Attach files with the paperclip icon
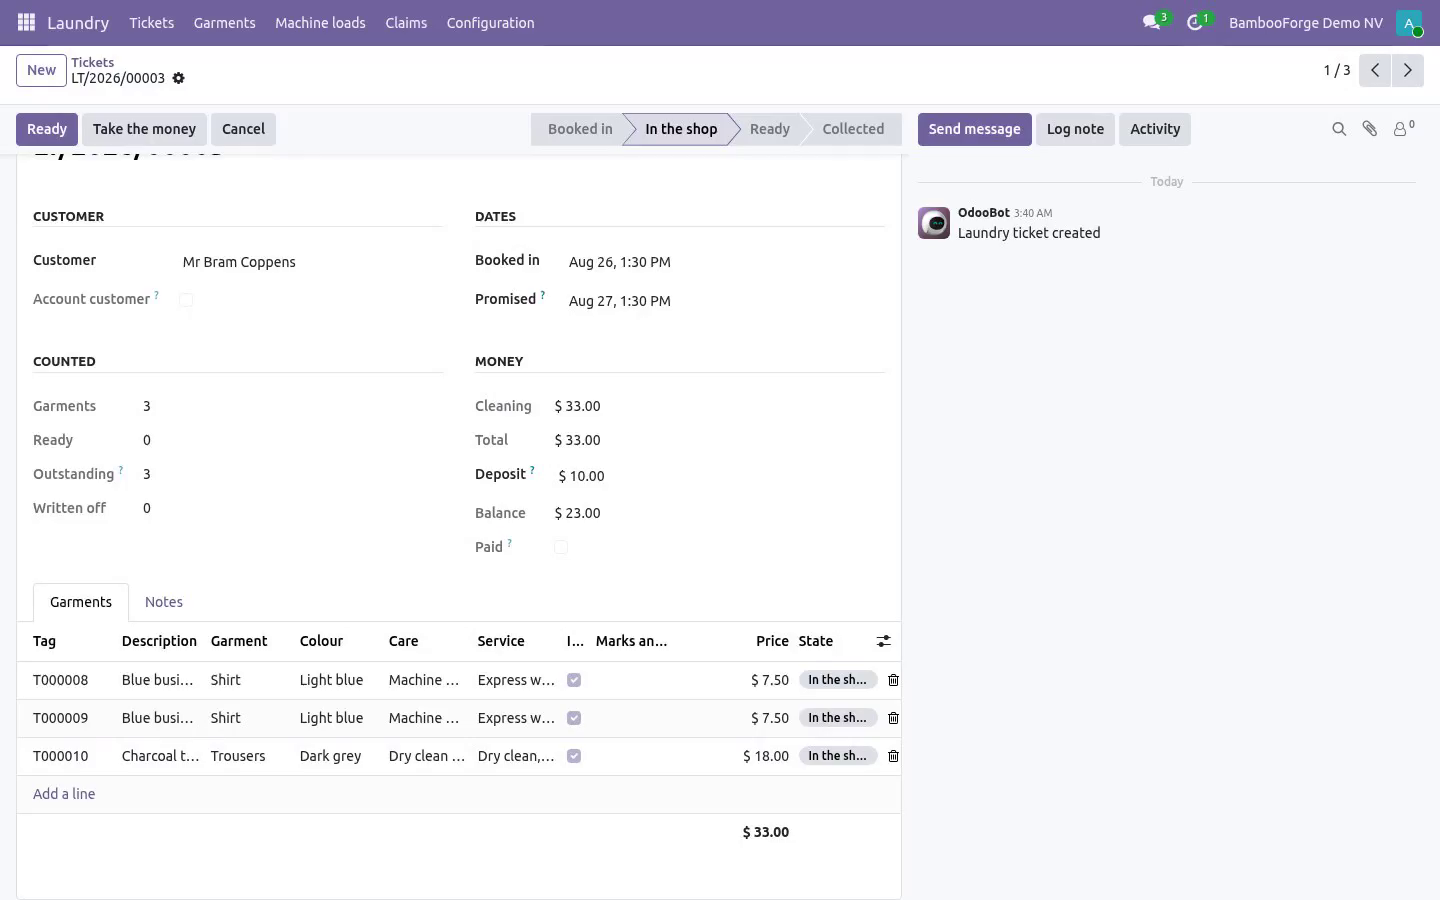The width and height of the screenshot is (1440, 900). point(1370,129)
